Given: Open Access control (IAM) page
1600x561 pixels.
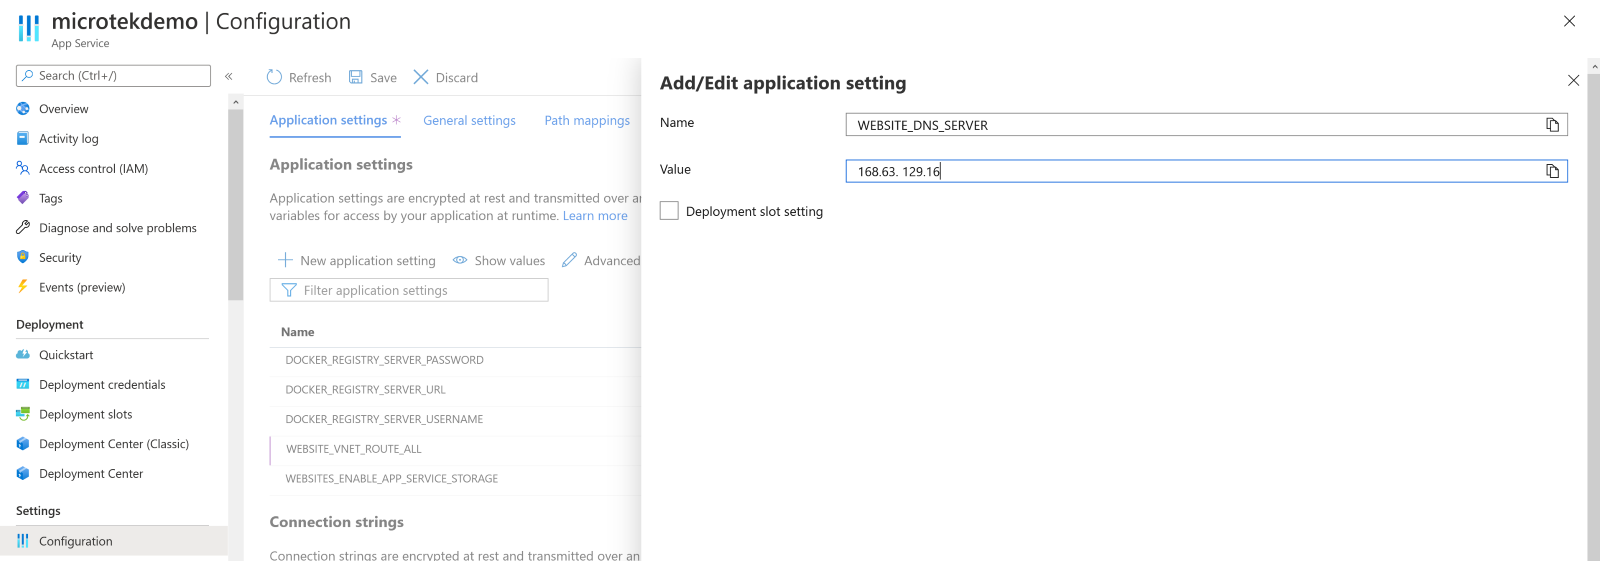Looking at the screenshot, I should click(x=93, y=169).
